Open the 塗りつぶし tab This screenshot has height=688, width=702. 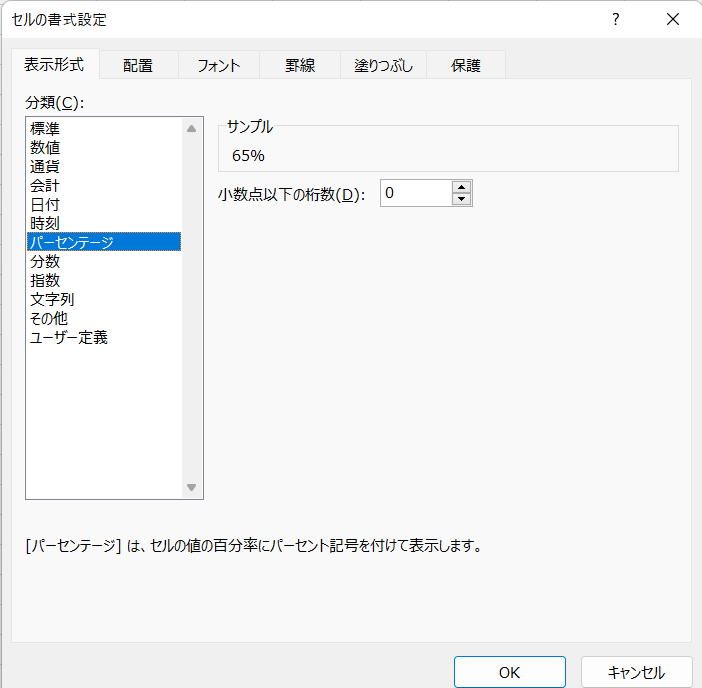pyautogui.click(x=383, y=65)
